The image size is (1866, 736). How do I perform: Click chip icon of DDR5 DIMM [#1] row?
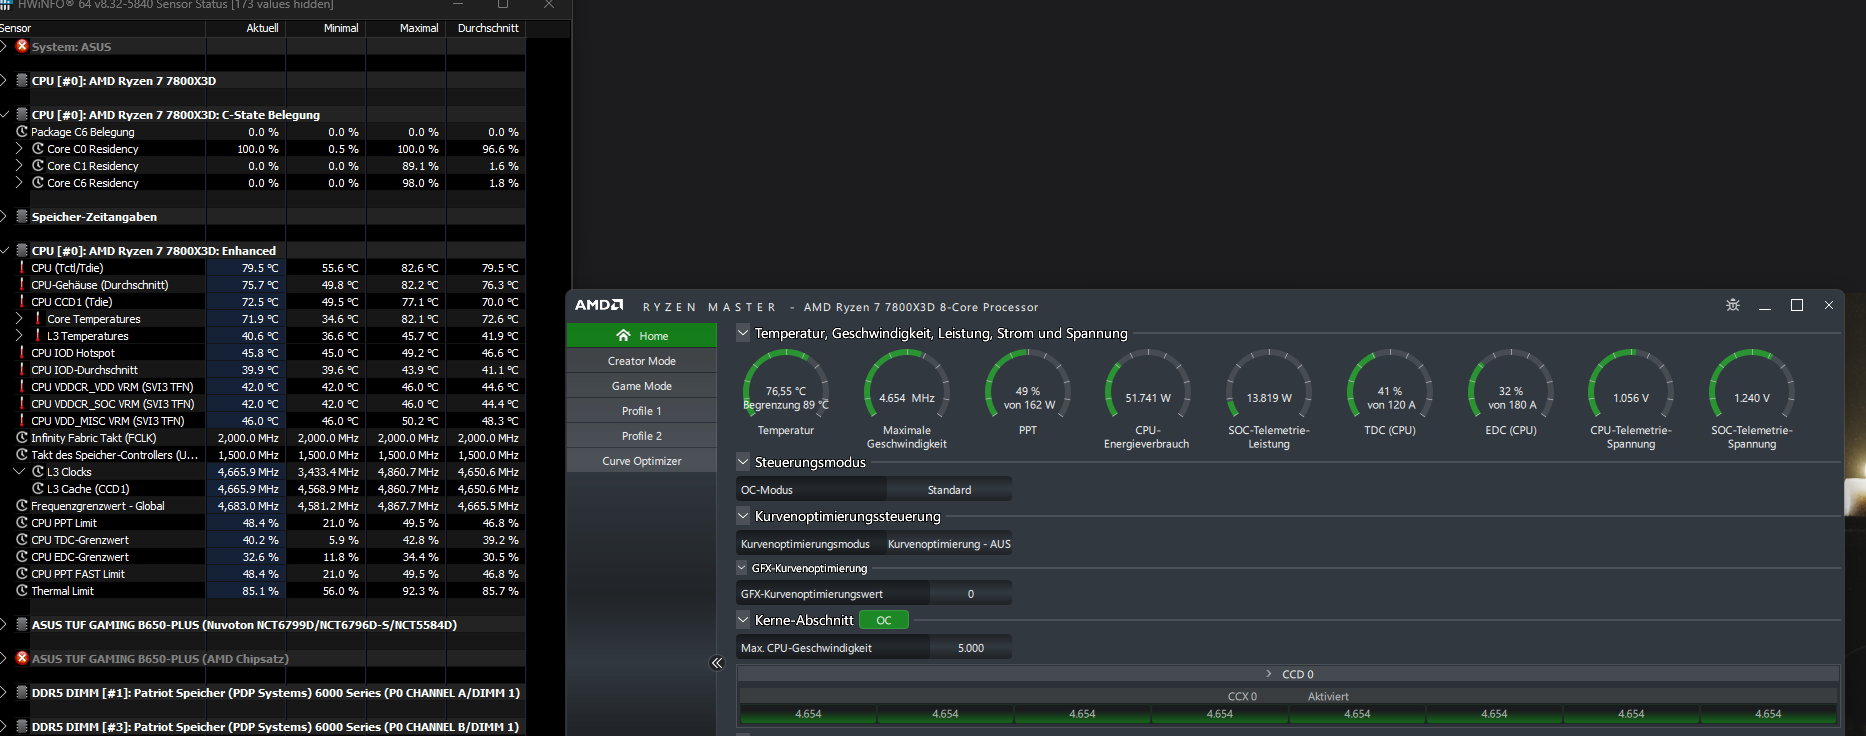click(22, 692)
